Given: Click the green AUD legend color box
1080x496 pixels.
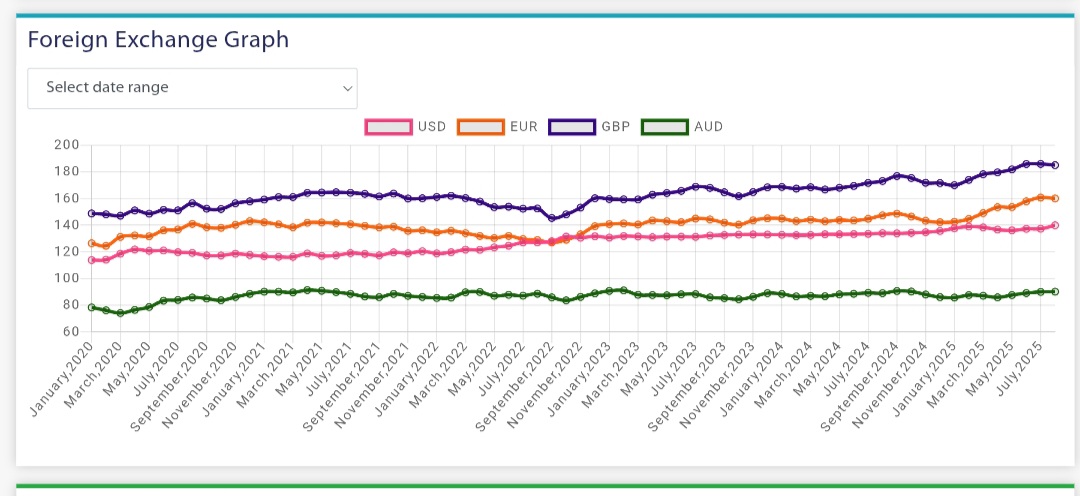Looking at the screenshot, I should [663, 127].
